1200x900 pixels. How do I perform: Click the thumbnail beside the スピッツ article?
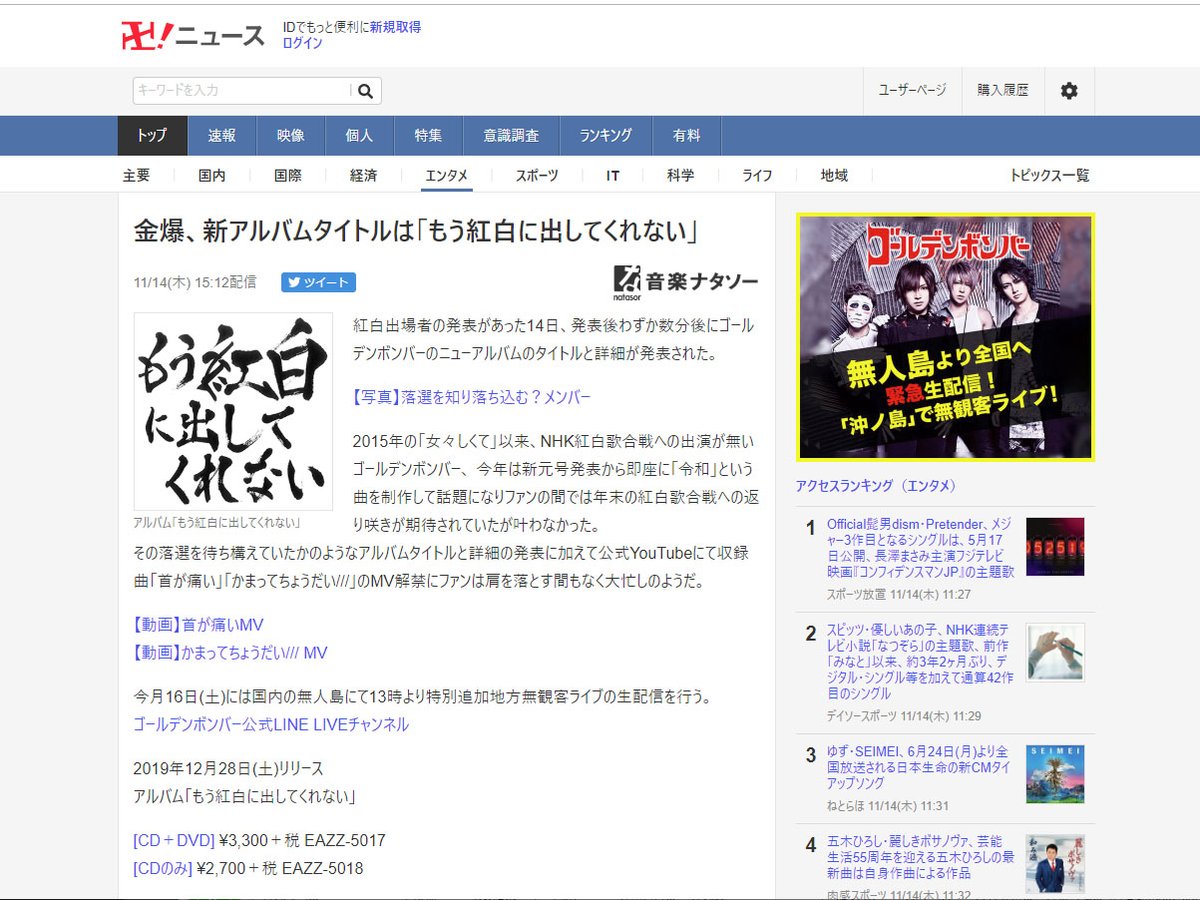coord(1055,652)
